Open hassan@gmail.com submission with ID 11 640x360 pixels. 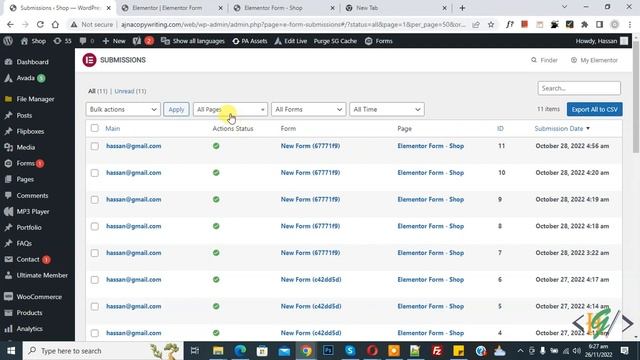133,146
